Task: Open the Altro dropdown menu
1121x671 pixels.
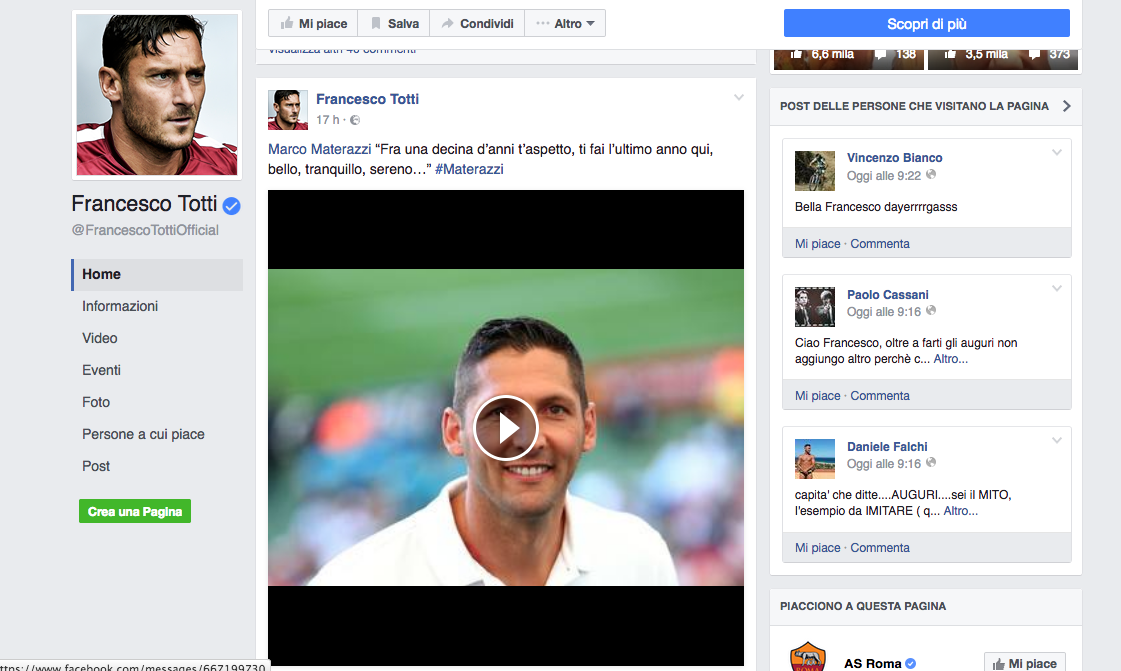Action: coord(565,24)
